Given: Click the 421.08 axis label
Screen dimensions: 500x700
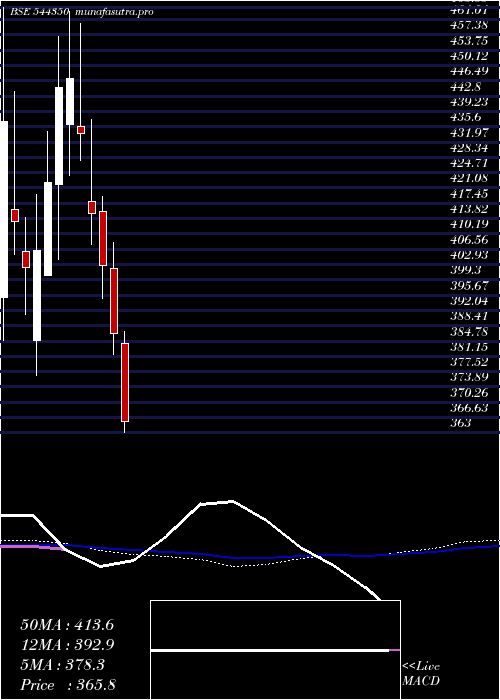Looking at the screenshot, I should pos(469,179).
